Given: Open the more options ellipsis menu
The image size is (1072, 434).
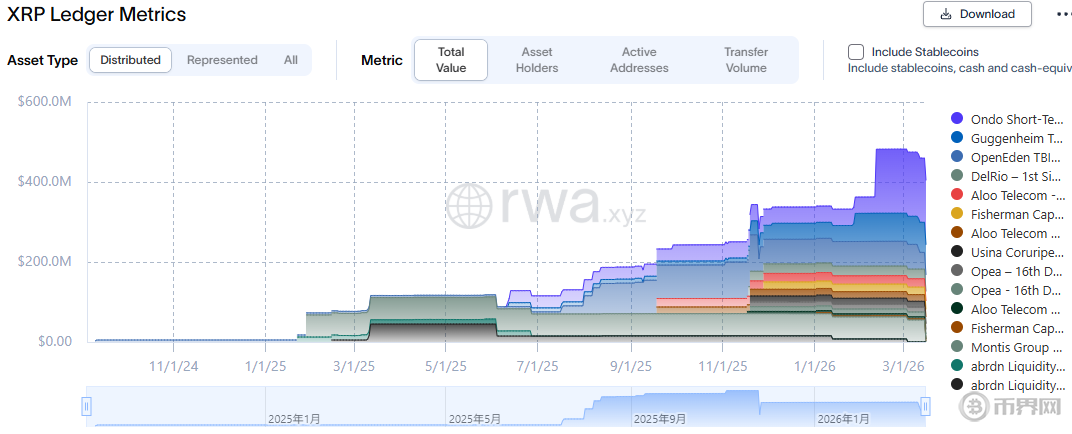Looking at the screenshot, I should [x=1063, y=14].
